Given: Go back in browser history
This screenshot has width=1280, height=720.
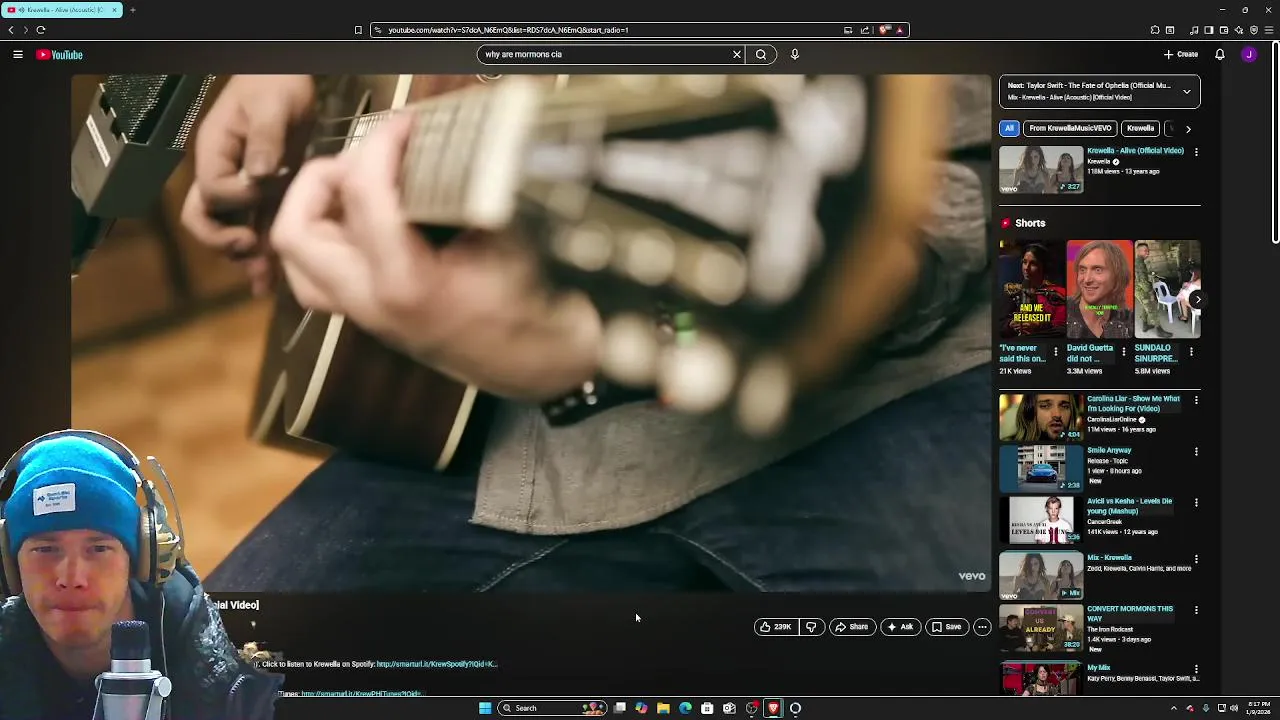Looking at the screenshot, I should point(11,30).
